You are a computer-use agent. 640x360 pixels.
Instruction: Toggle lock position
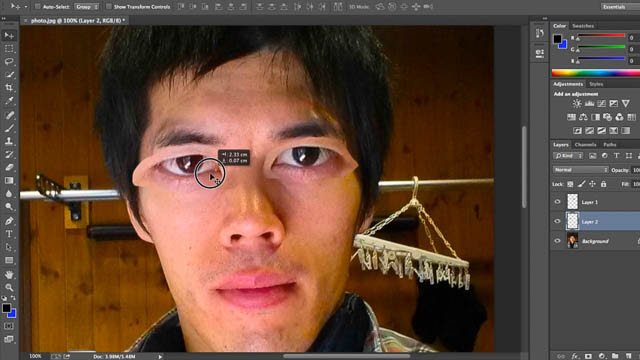[592, 184]
